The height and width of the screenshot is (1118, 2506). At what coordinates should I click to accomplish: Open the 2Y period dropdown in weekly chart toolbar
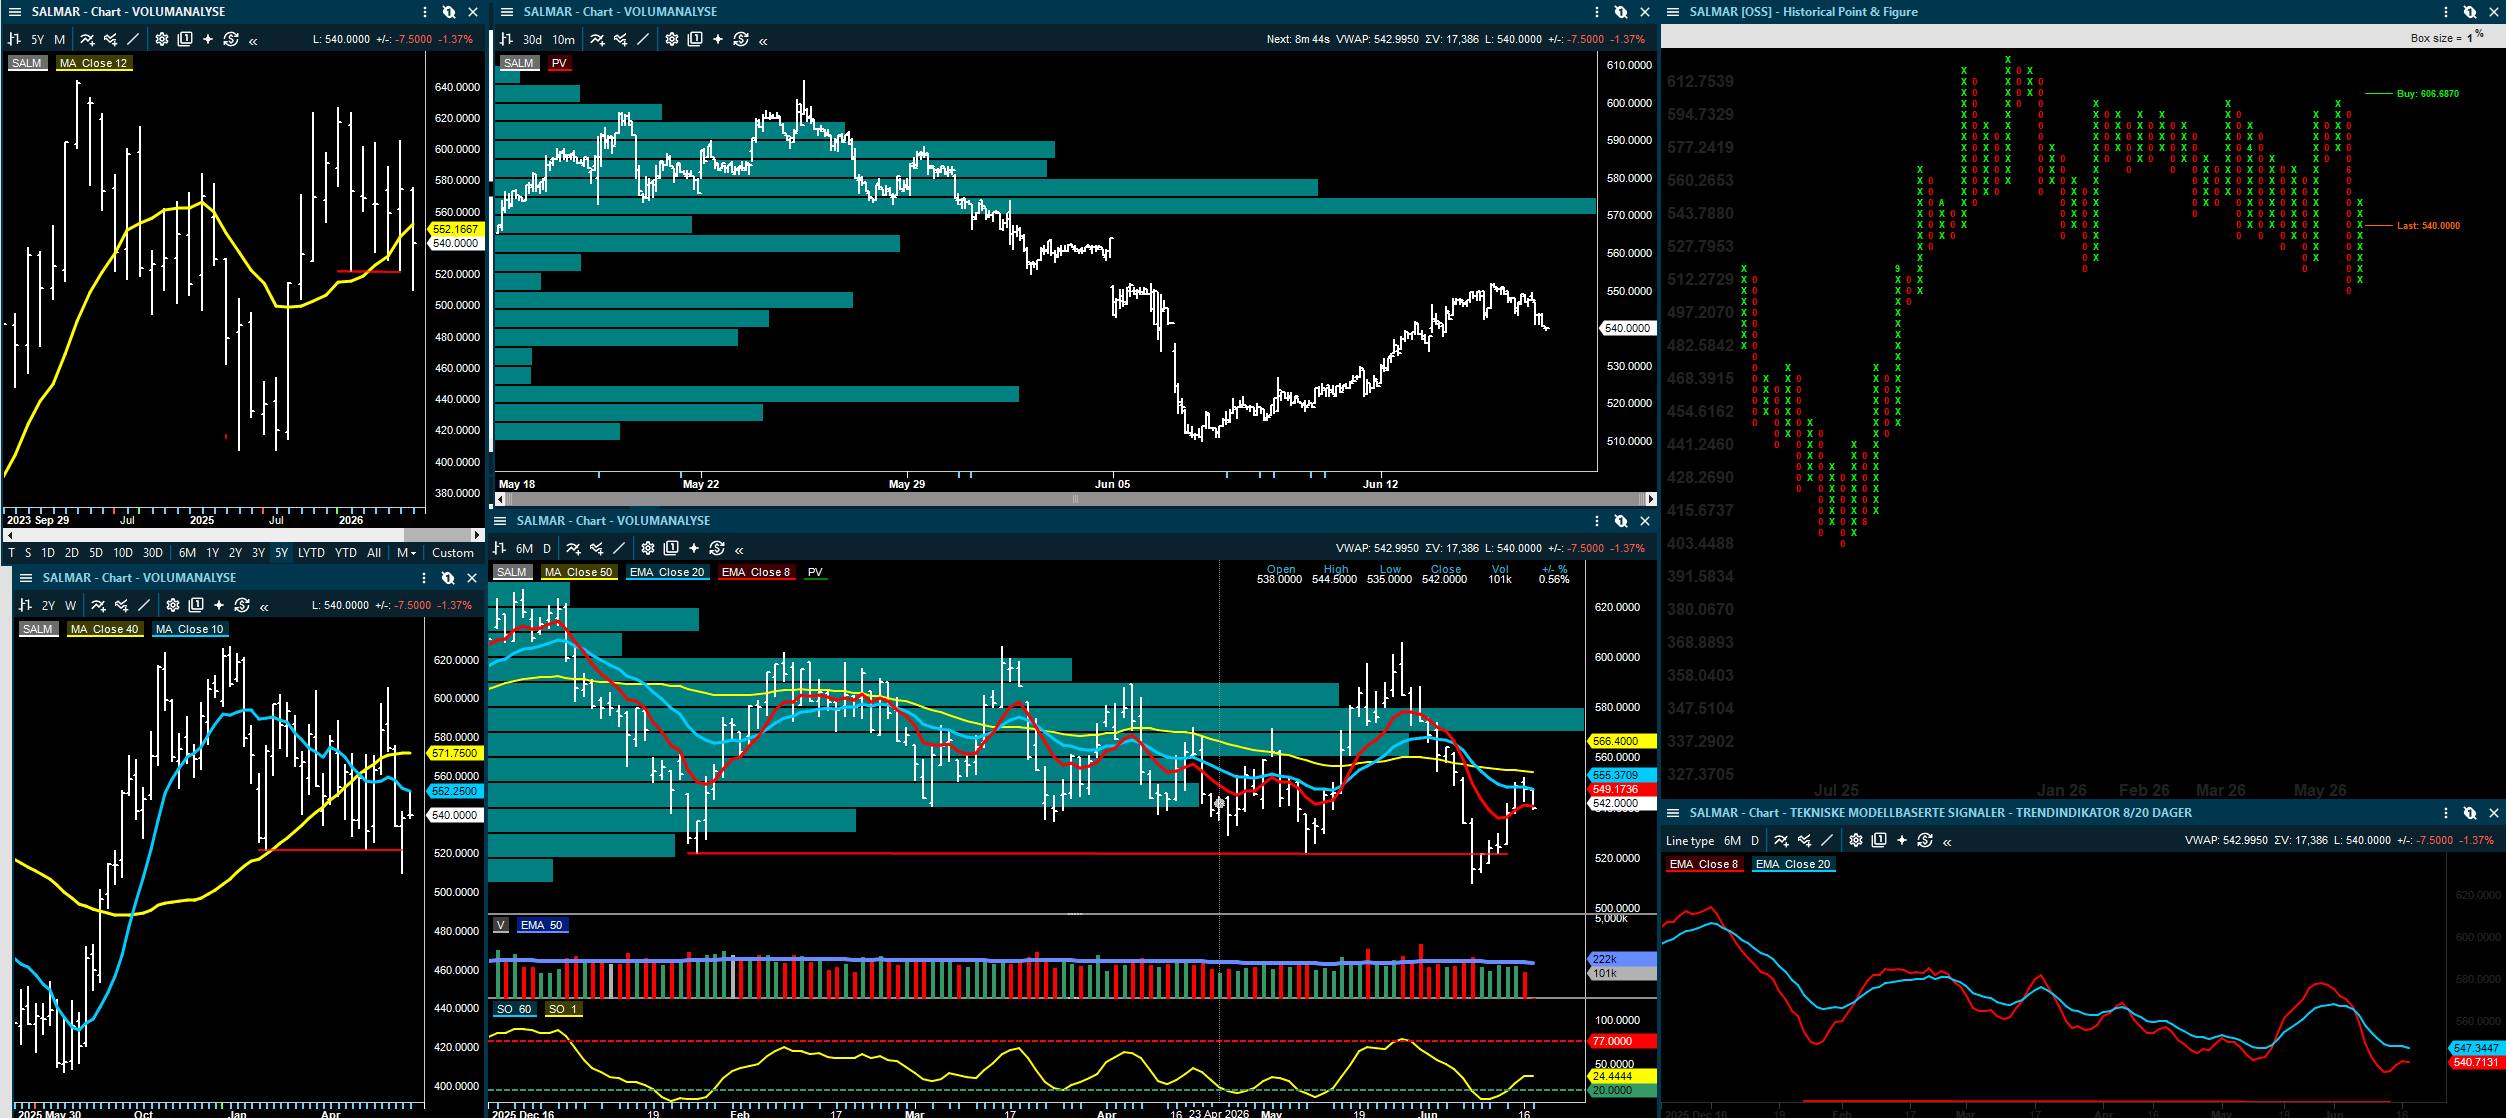coord(48,606)
